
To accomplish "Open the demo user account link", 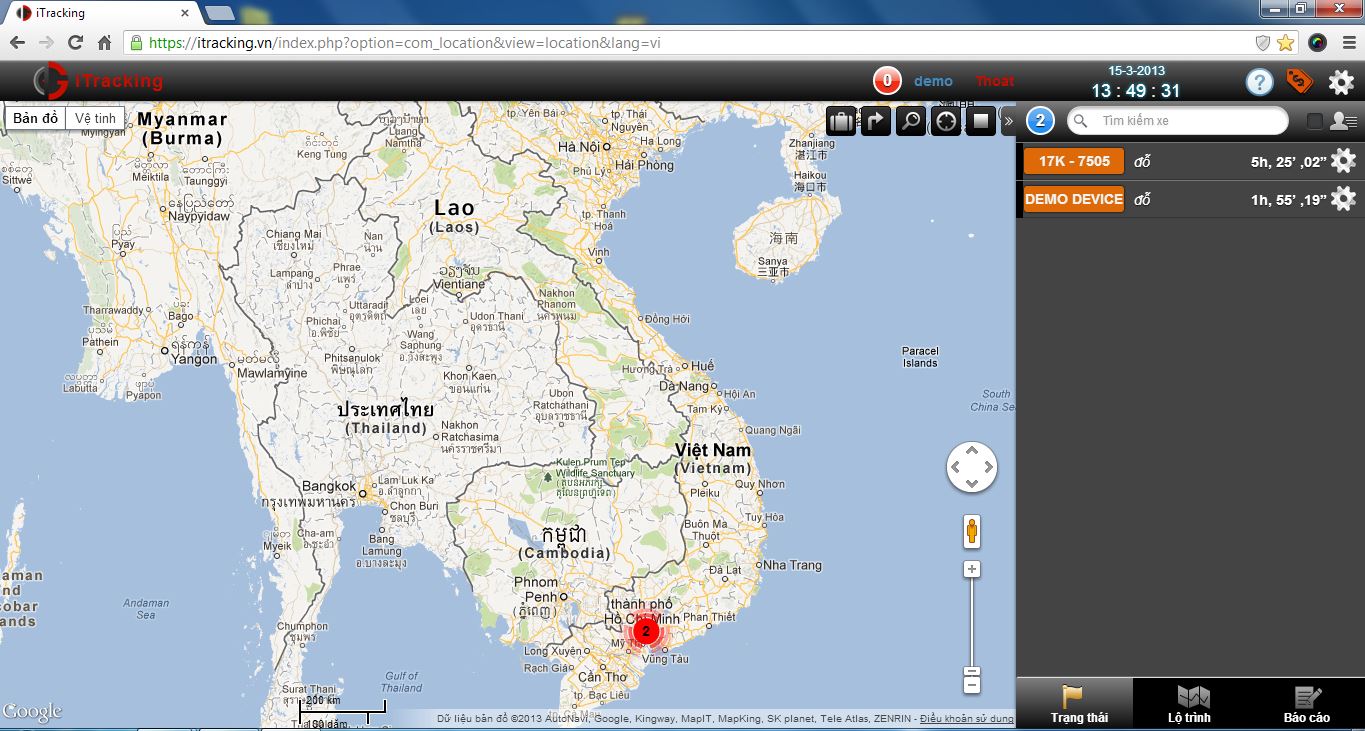I will 933,81.
